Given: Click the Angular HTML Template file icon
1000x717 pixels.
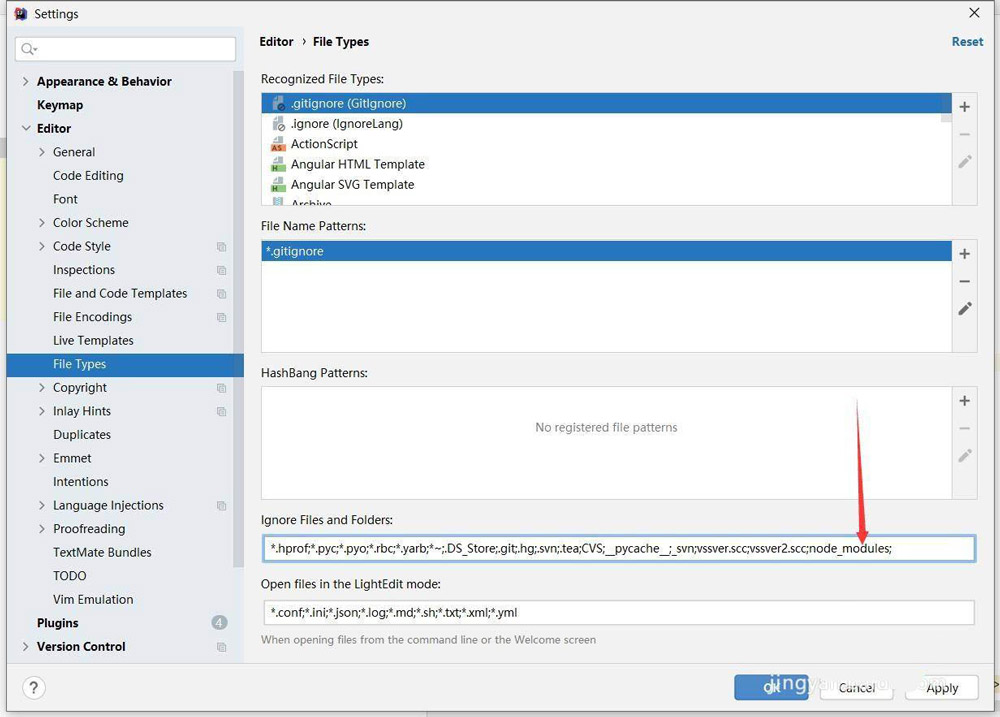Looking at the screenshot, I should pyautogui.click(x=277, y=164).
